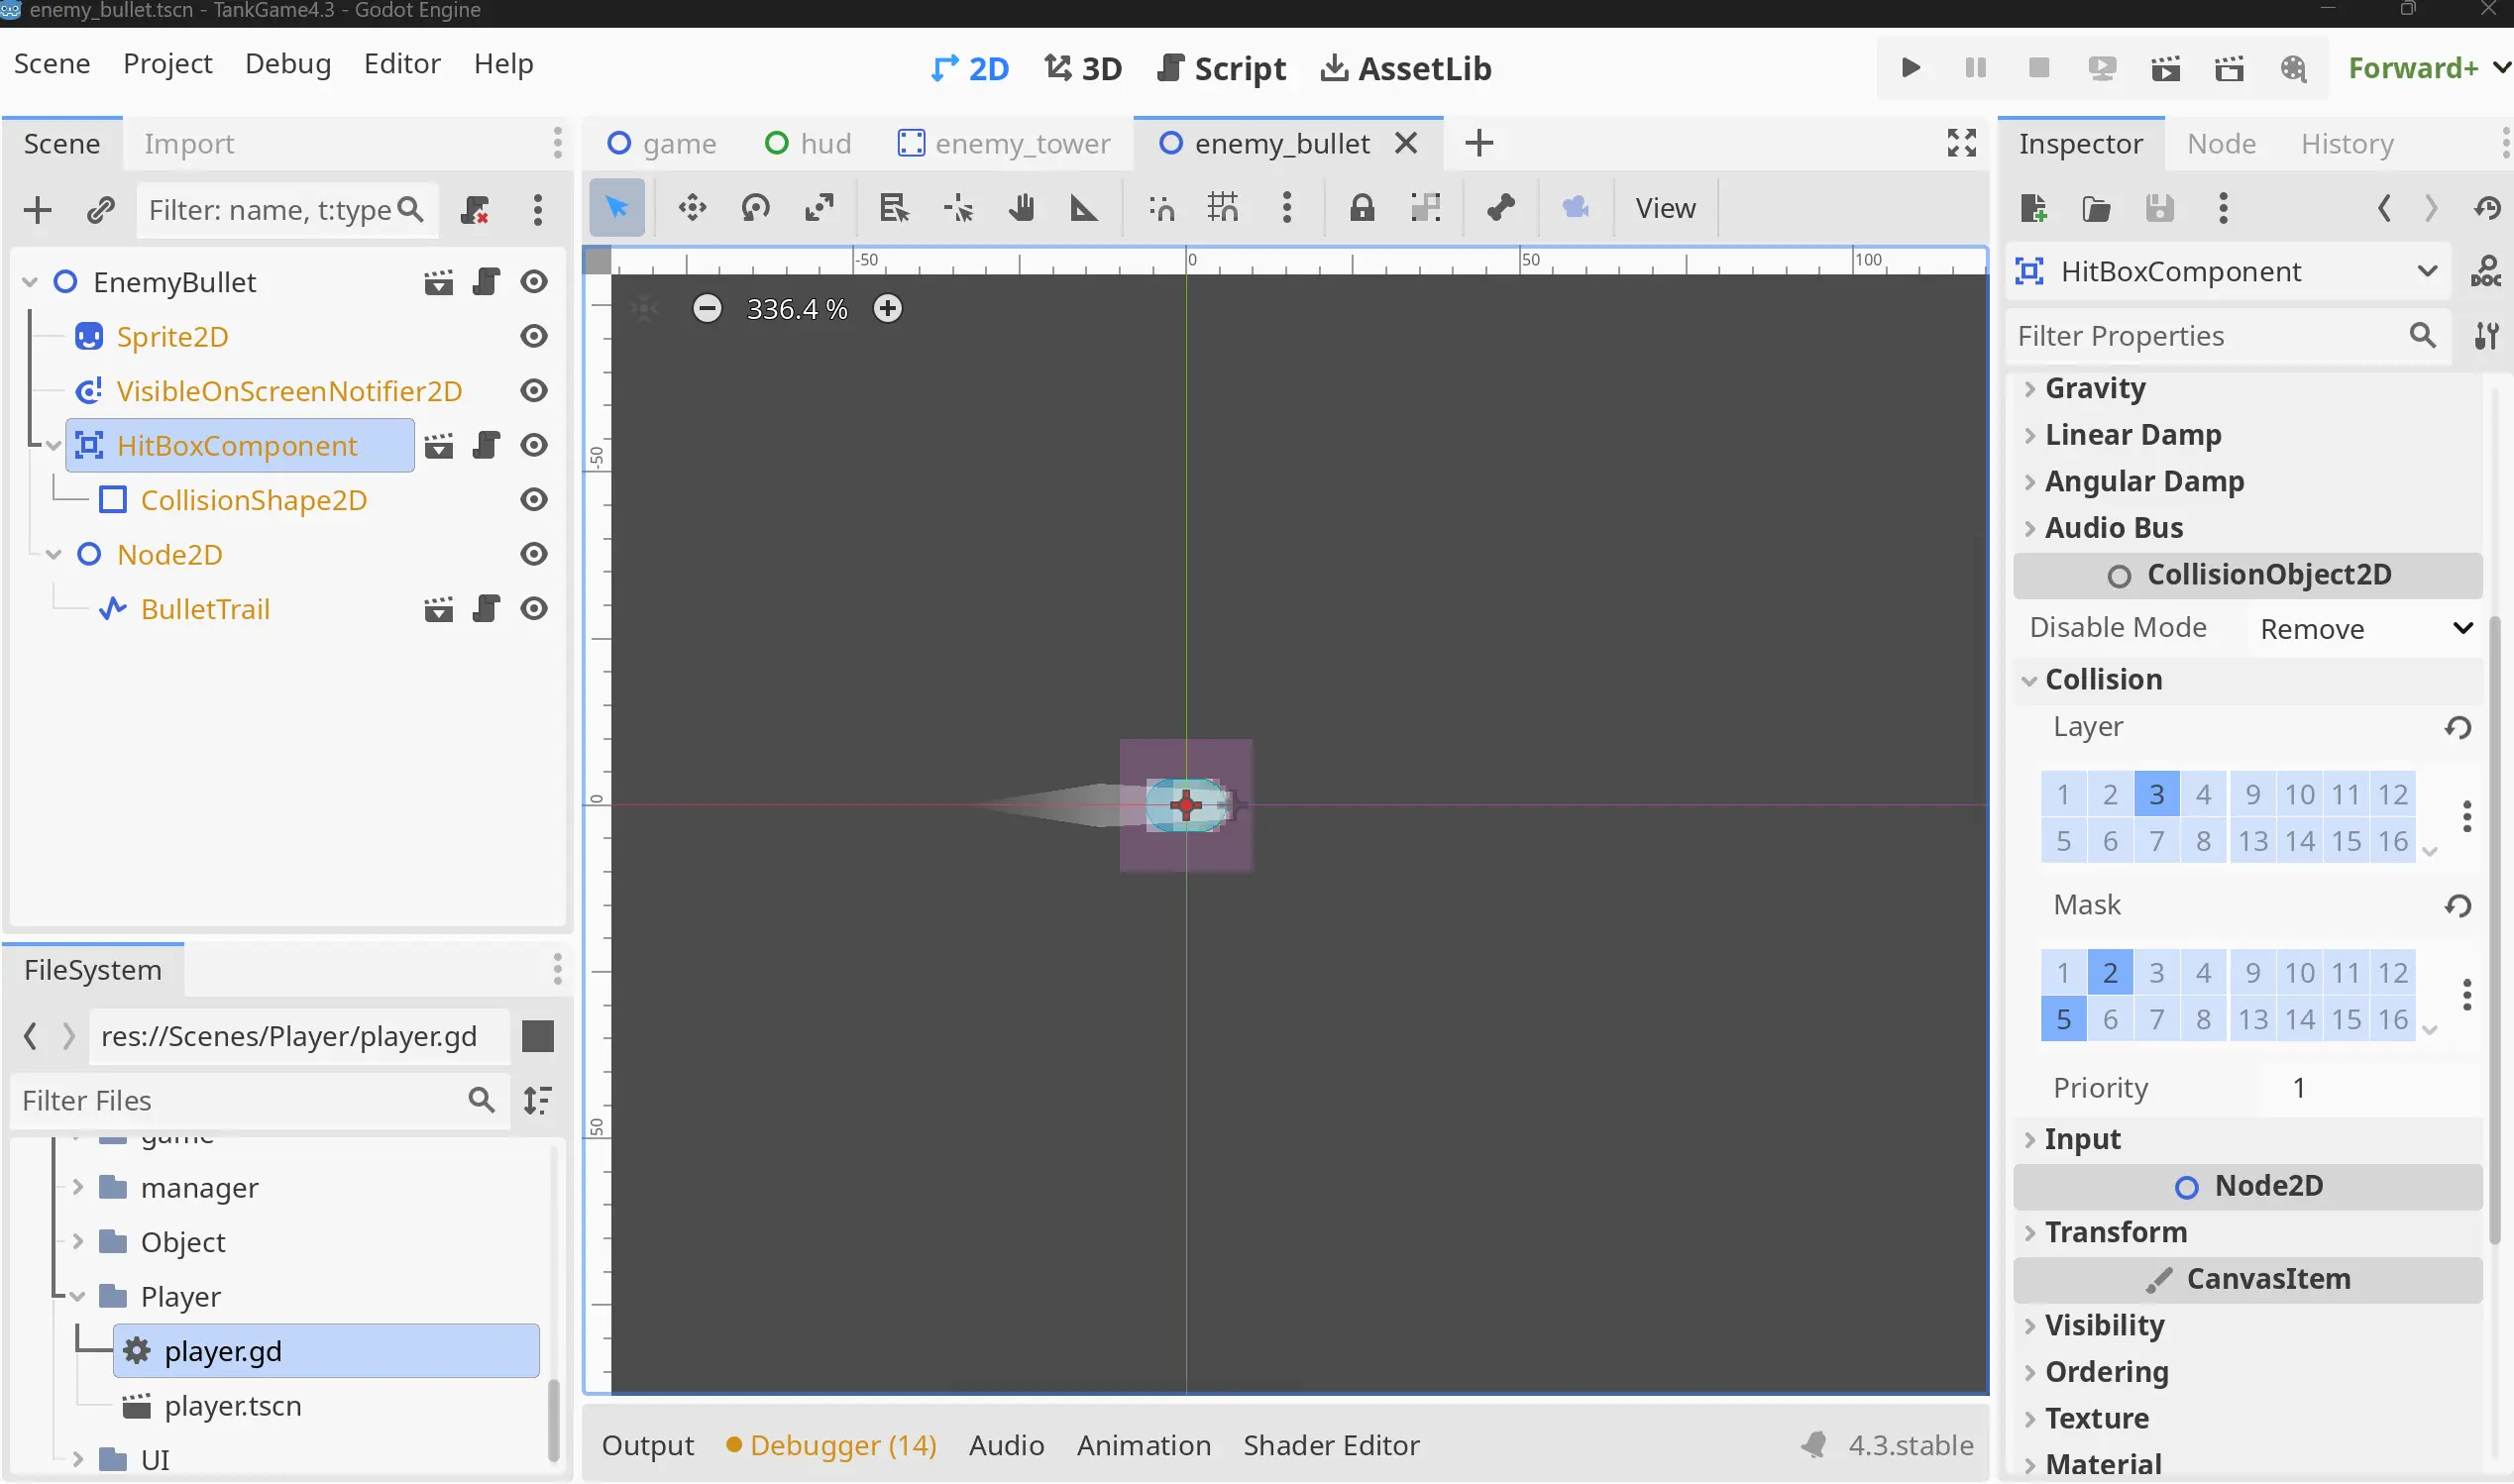Viewport: 2514px width, 1484px height.
Task: Open the Shader Editor bottom panel
Action: [x=1331, y=1445]
